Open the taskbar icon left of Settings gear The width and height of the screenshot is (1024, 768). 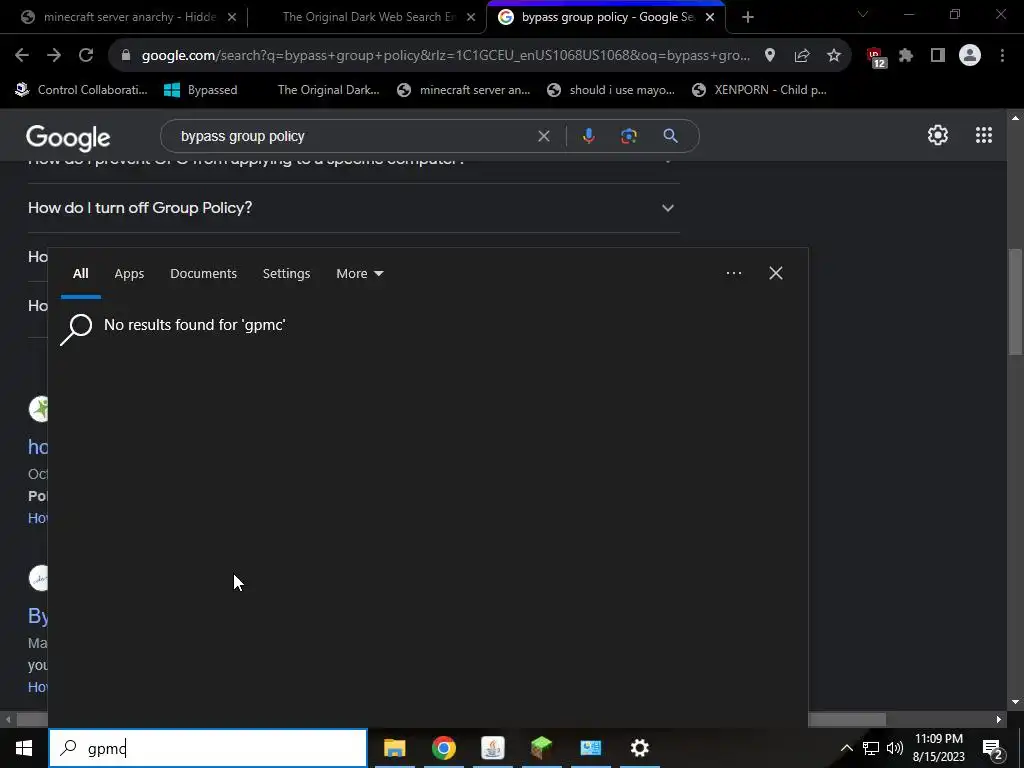(590, 748)
